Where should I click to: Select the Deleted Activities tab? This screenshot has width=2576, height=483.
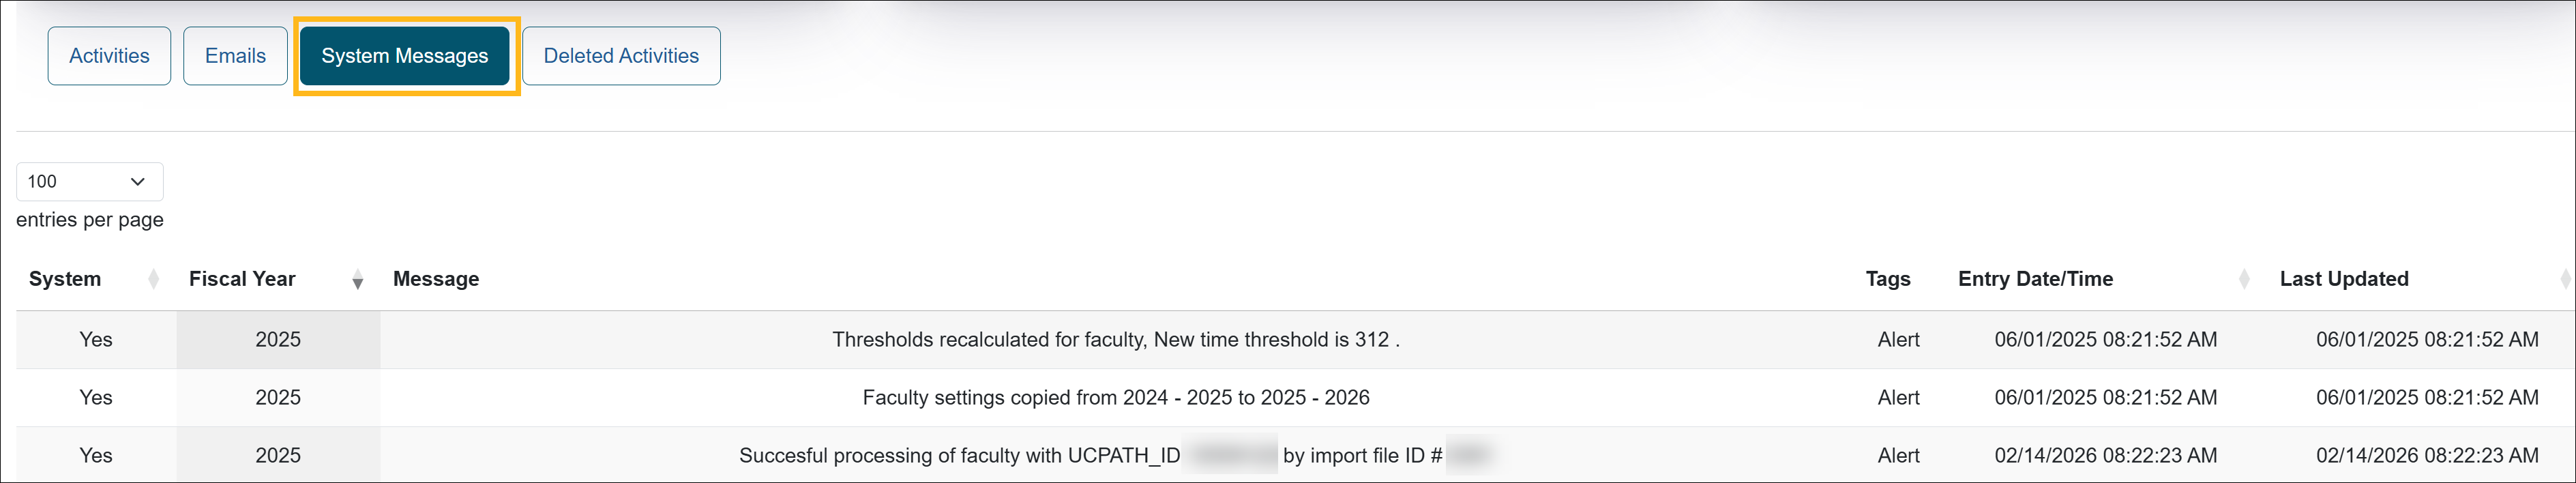tap(621, 55)
